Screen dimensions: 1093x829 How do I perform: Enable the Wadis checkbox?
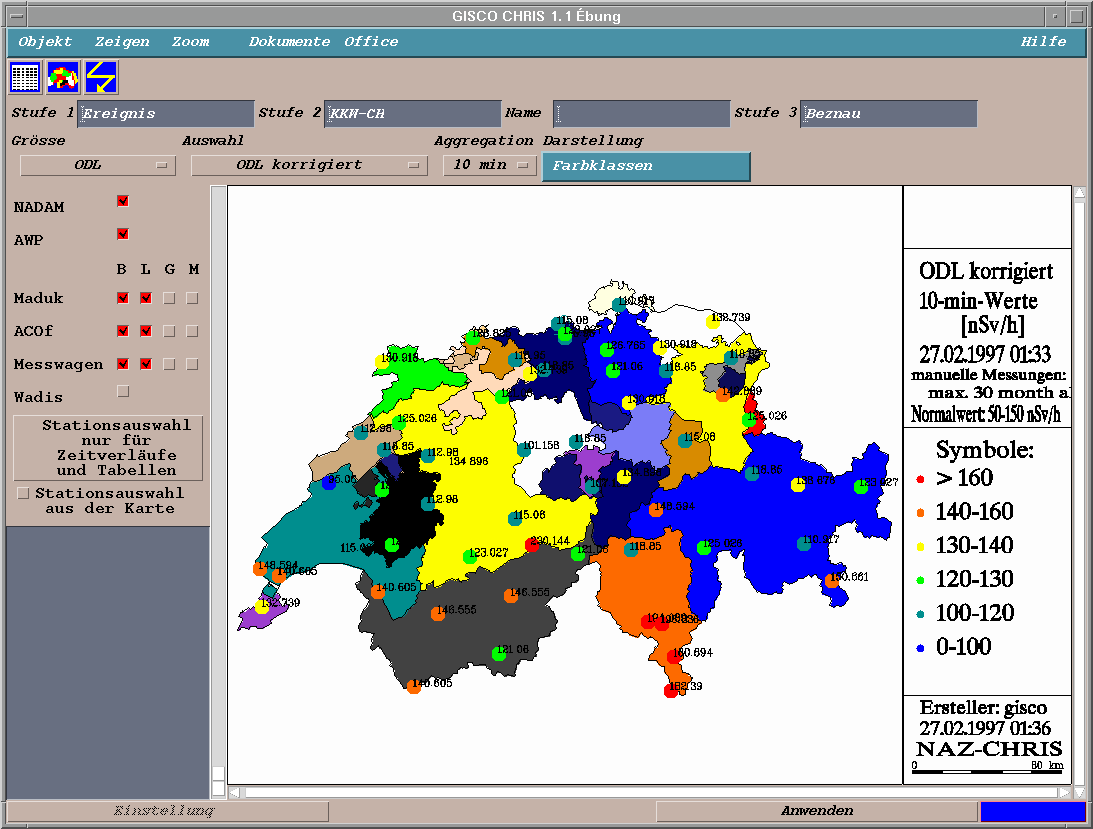(123, 391)
